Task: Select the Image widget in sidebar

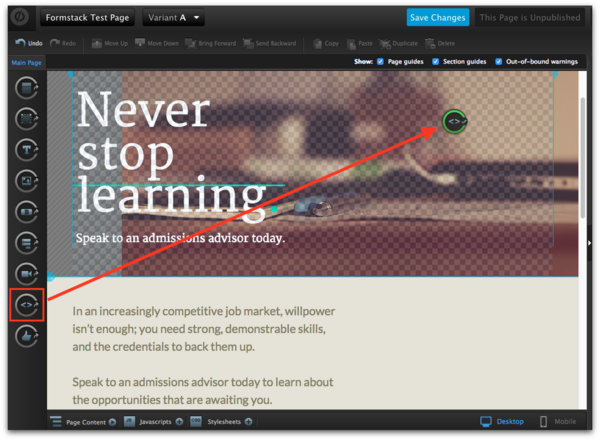Action: point(27,180)
